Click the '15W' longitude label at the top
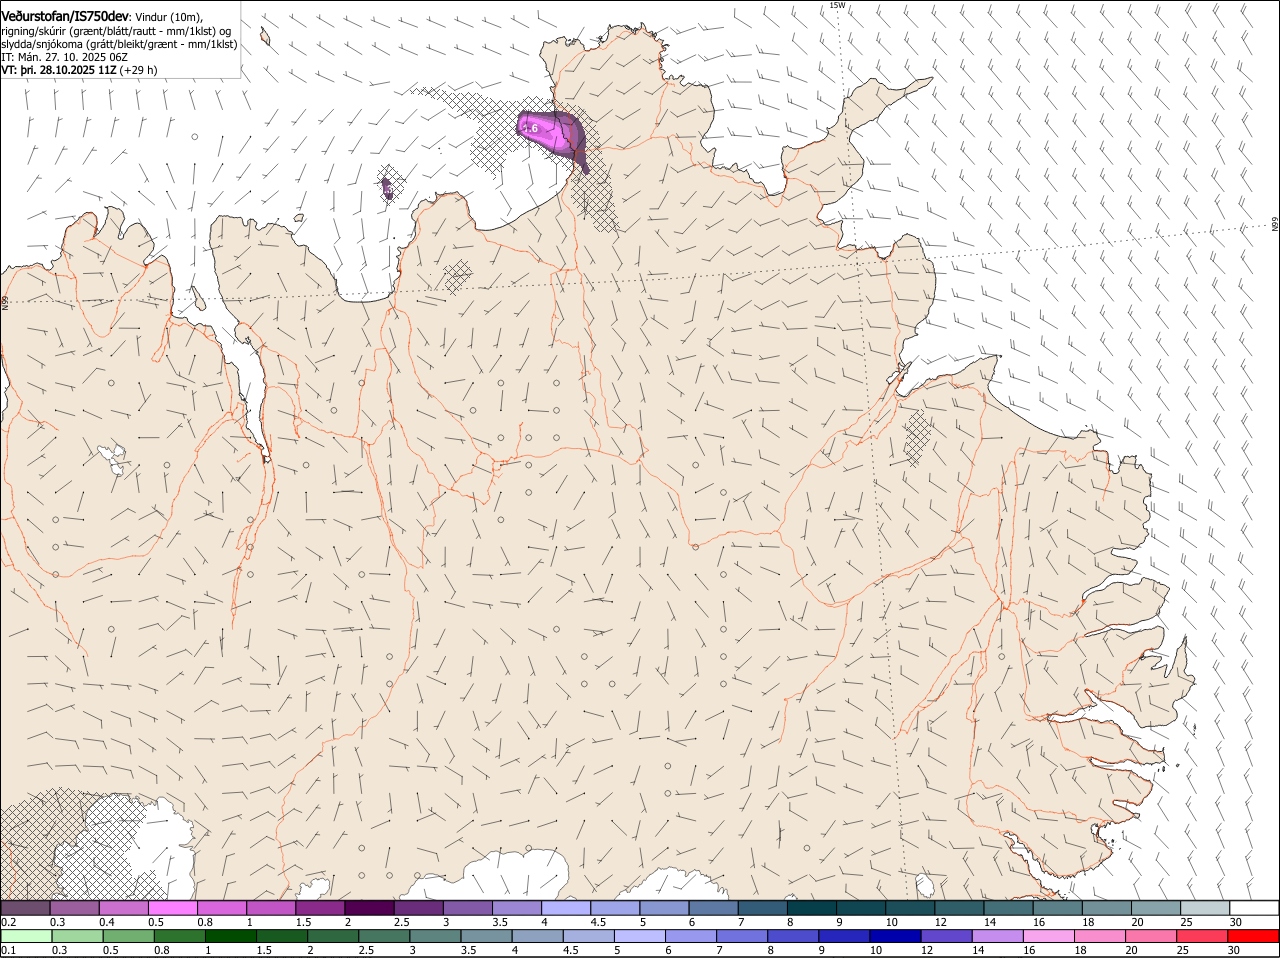The height and width of the screenshot is (958, 1280). pos(837,5)
